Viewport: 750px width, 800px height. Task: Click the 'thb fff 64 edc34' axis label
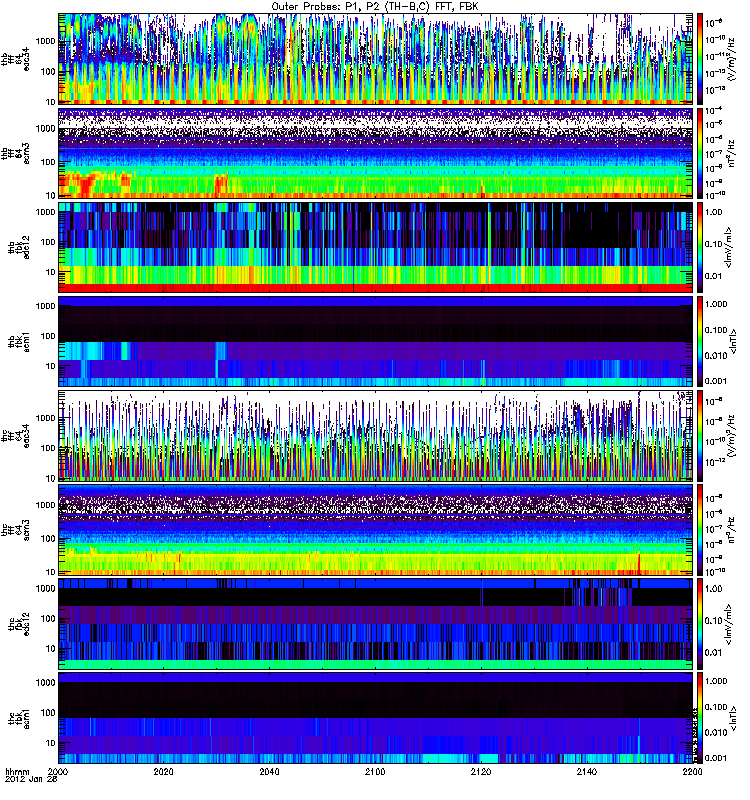click(x=20, y=58)
